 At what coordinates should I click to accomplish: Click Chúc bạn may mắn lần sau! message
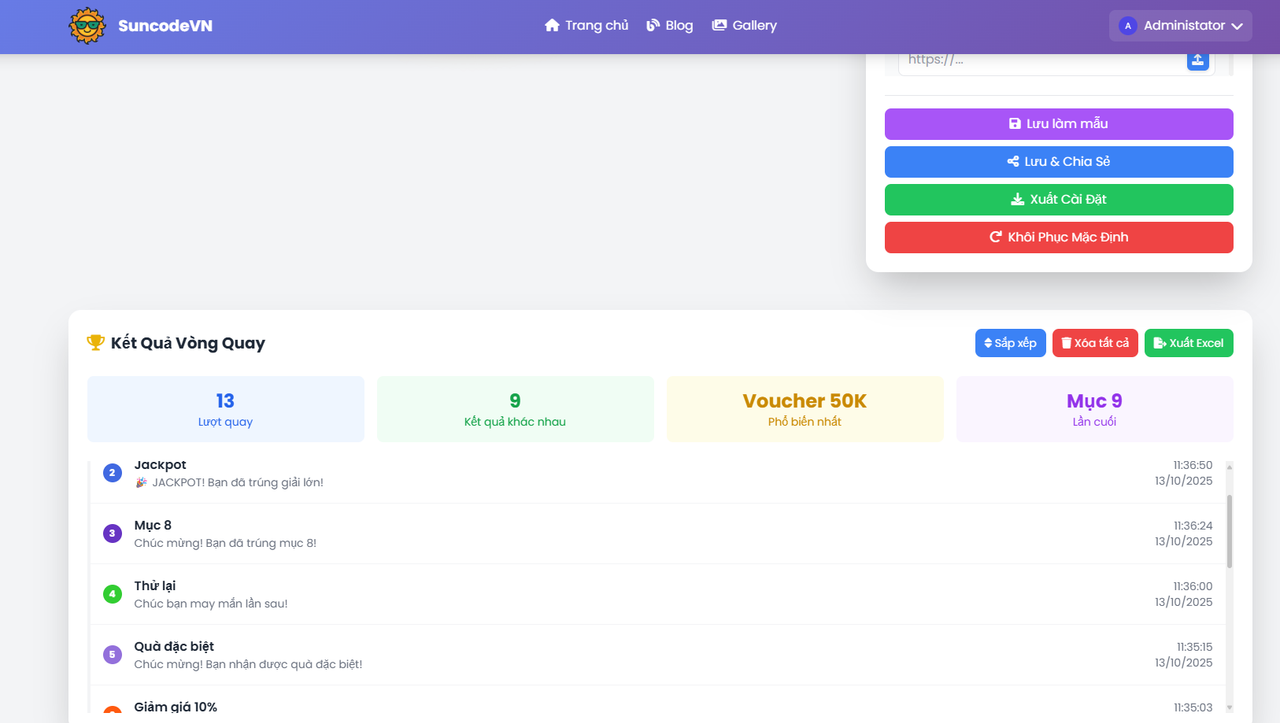click(x=211, y=604)
